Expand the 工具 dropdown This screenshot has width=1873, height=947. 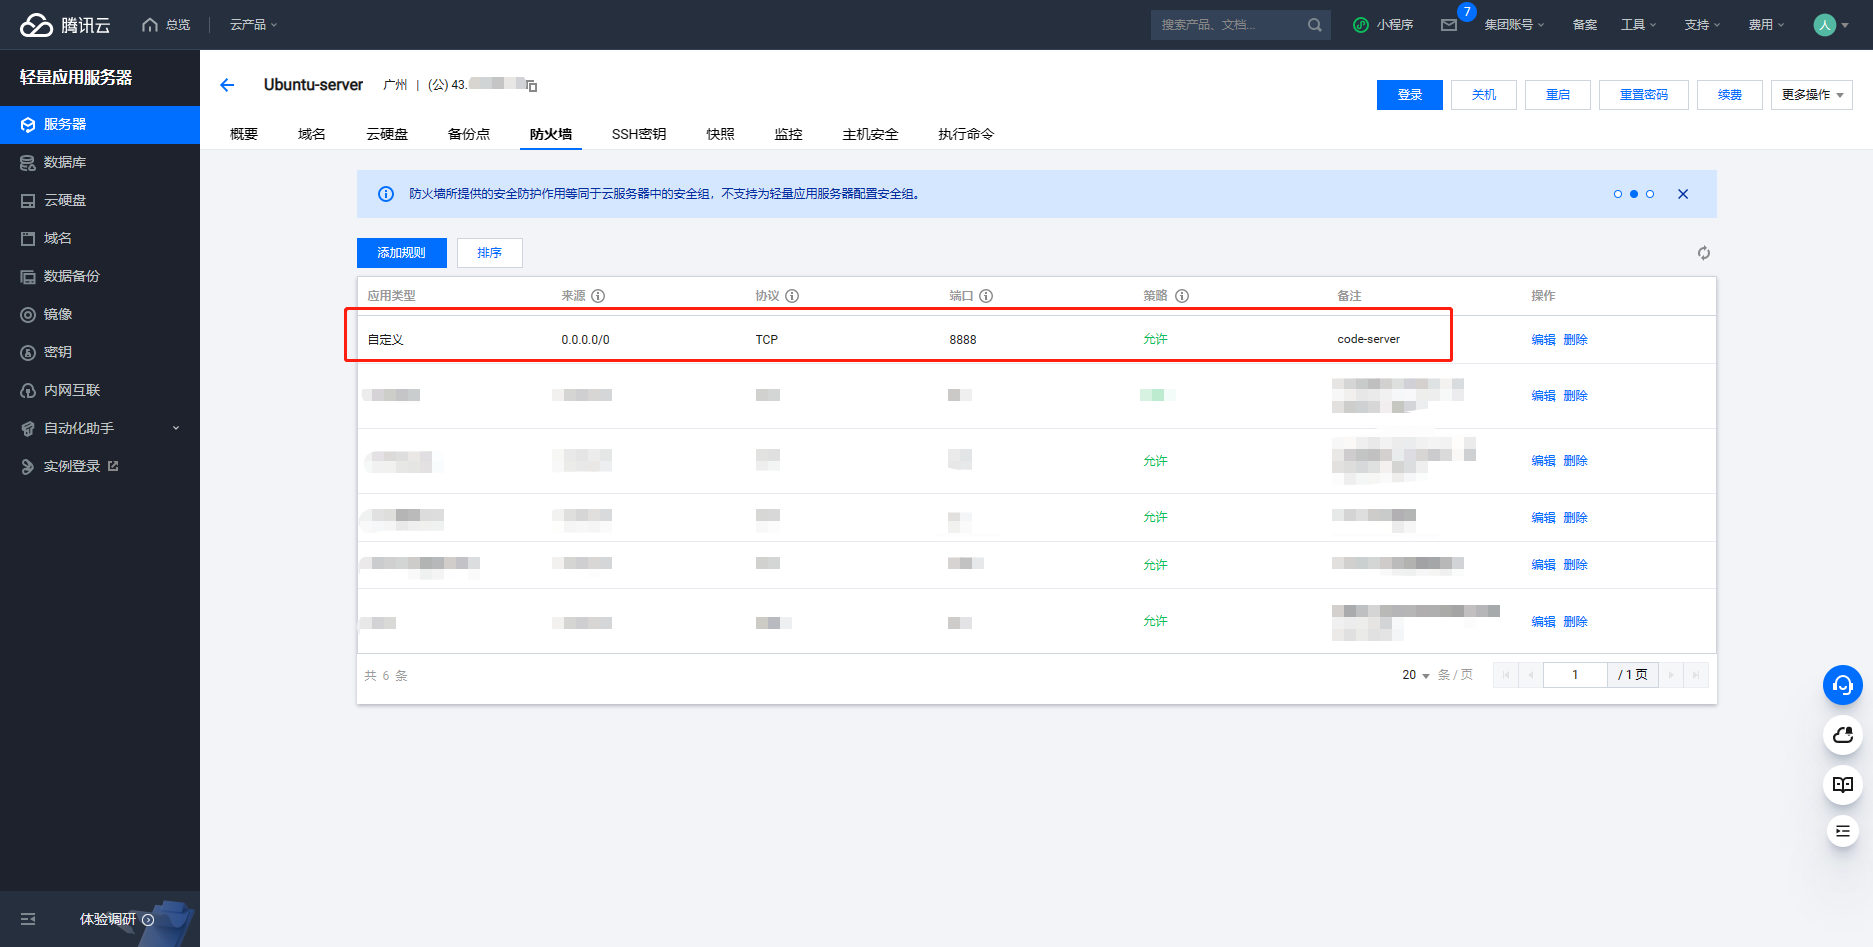coord(1638,25)
